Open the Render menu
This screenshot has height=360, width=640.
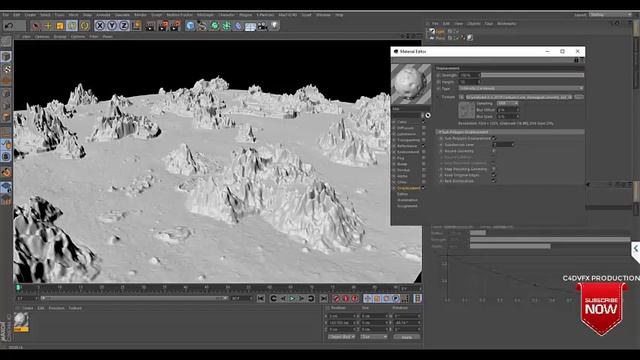pyautogui.click(x=140, y=15)
